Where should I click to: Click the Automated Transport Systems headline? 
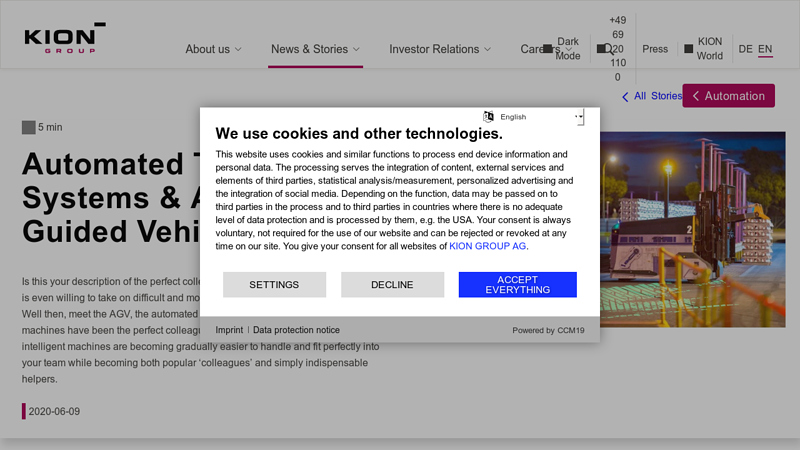point(111,197)
